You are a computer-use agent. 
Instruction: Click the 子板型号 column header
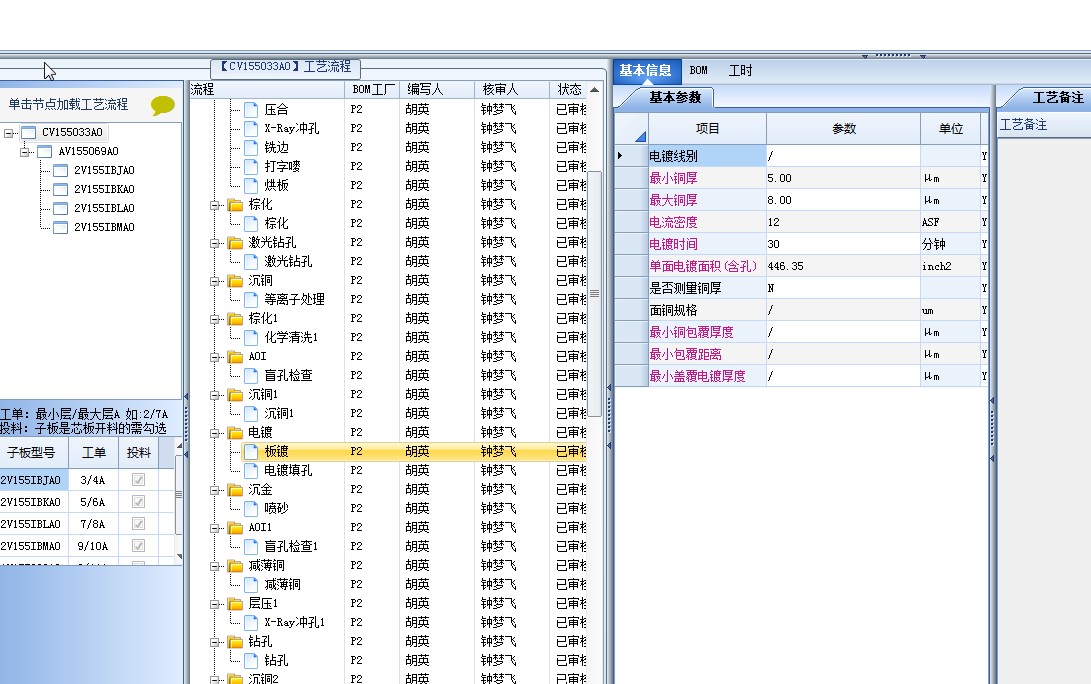(x=33, y=453)
